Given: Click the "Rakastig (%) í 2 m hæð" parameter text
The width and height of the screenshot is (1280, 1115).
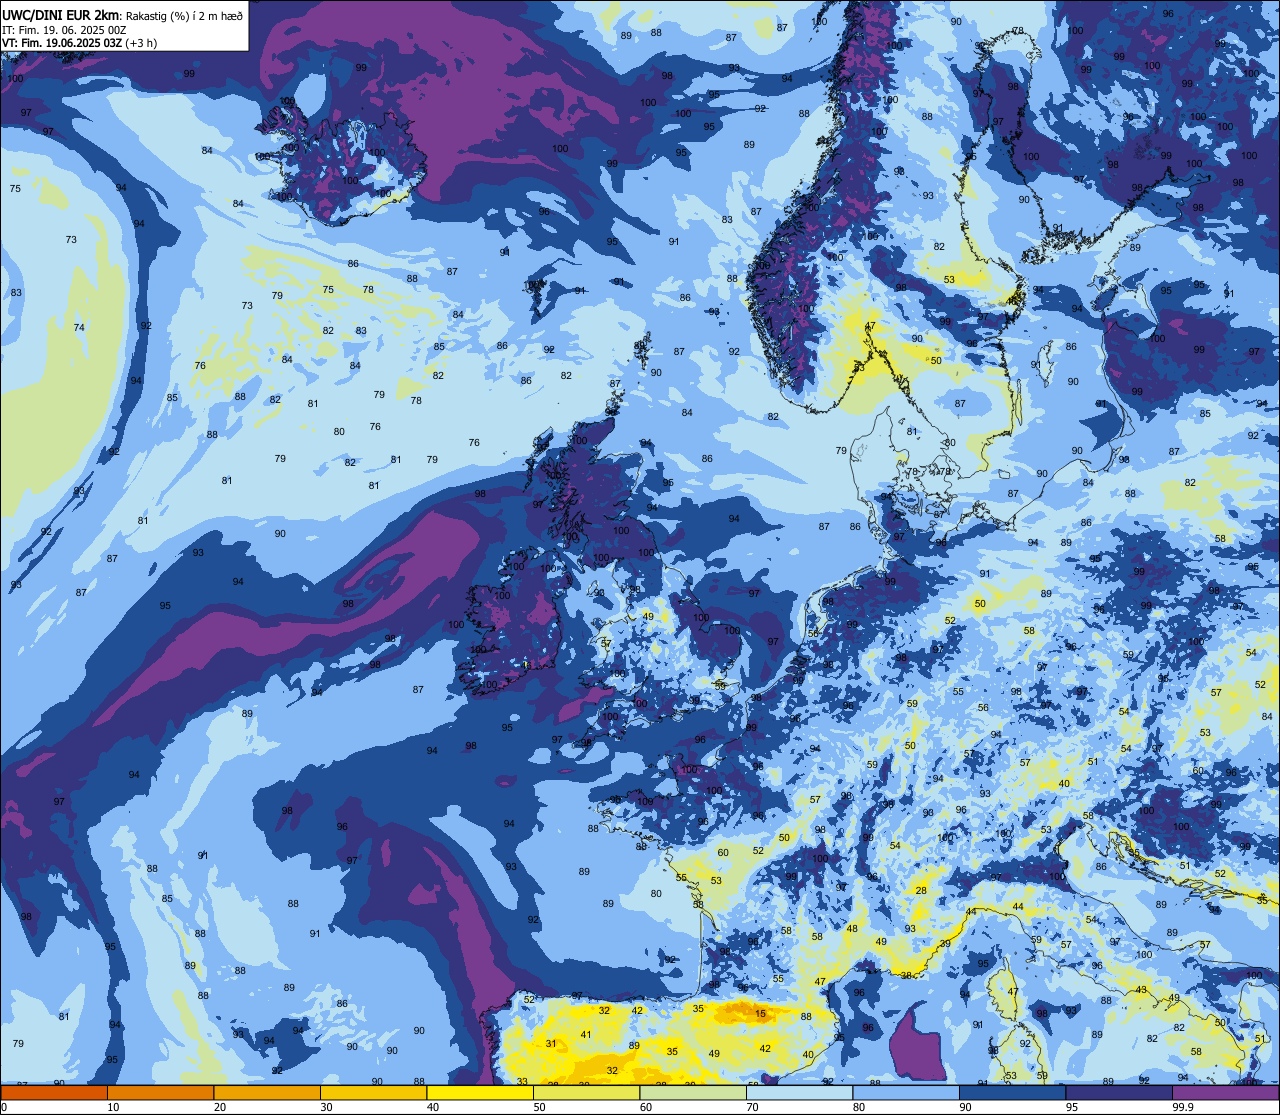Looking at the screenshot, I should (x=184, y=15).
